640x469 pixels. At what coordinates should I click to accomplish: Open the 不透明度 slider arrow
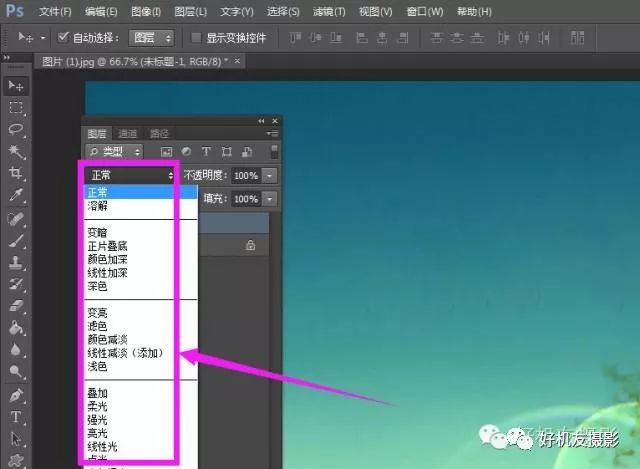point(269,176)
